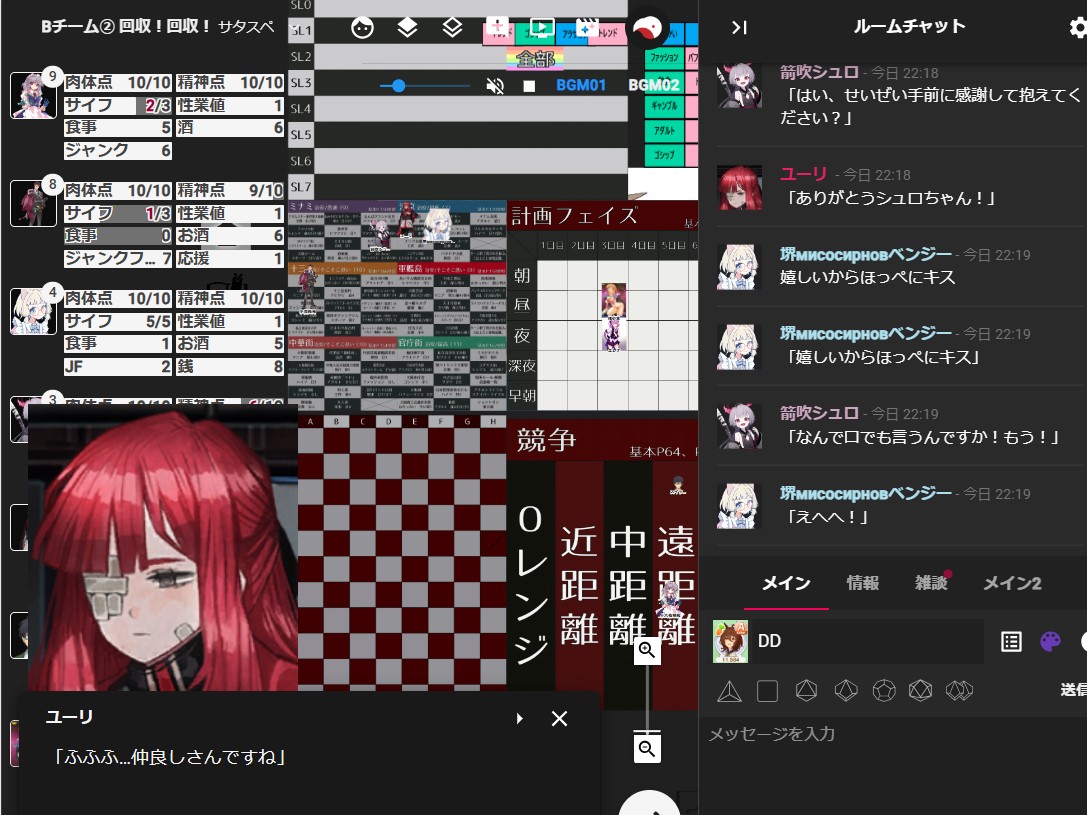
Task: Switch to the 雑談 chat tab
Action: 931,584
